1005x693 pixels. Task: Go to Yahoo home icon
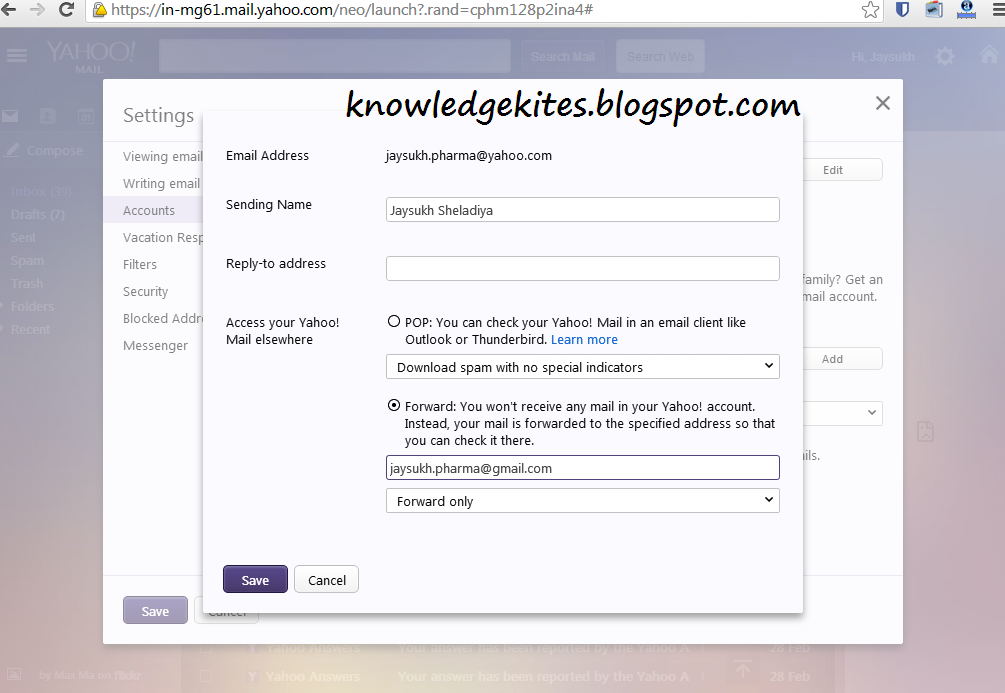point(991,55)
